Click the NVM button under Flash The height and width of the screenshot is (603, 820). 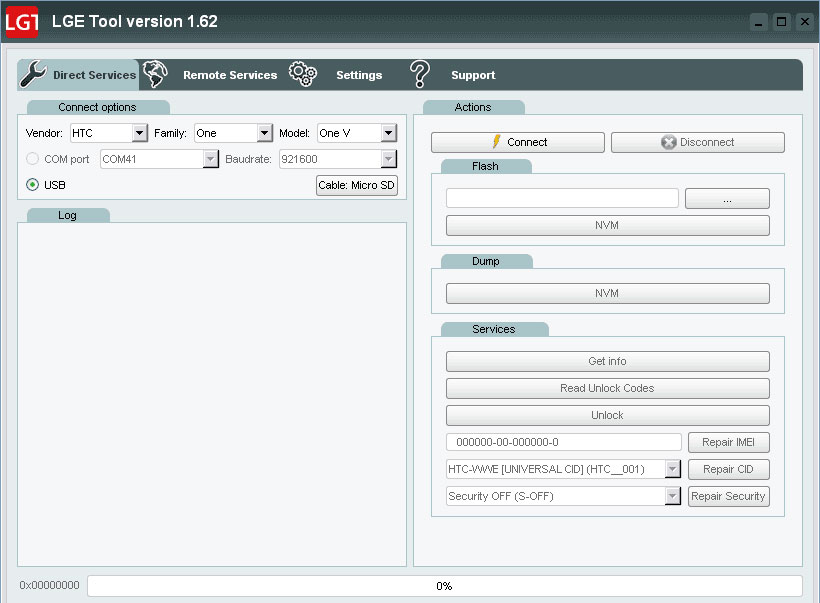pyautogui.click(x=608, y=225)
